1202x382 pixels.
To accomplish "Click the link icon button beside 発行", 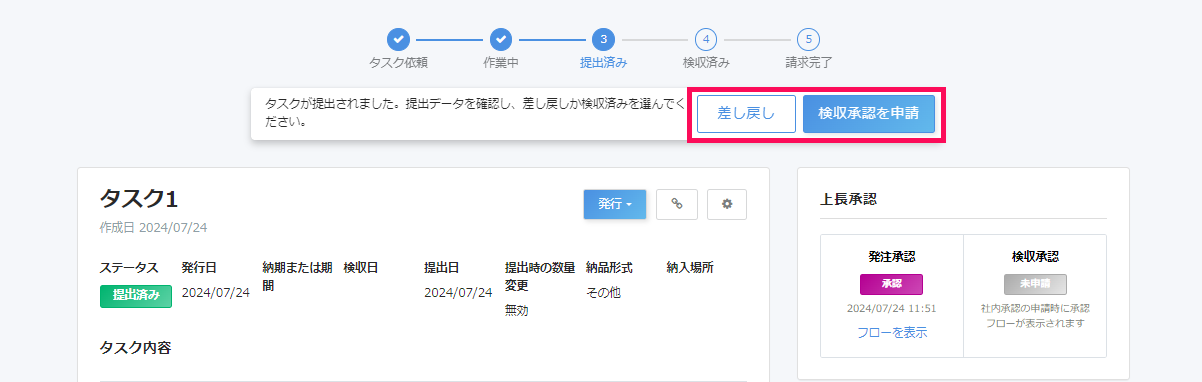I will point(677,204).
